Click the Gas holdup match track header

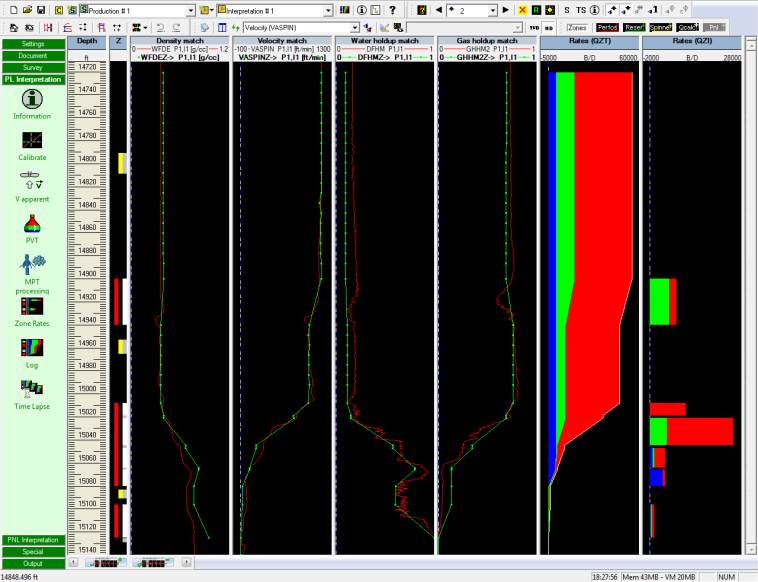tap(487, 41)
